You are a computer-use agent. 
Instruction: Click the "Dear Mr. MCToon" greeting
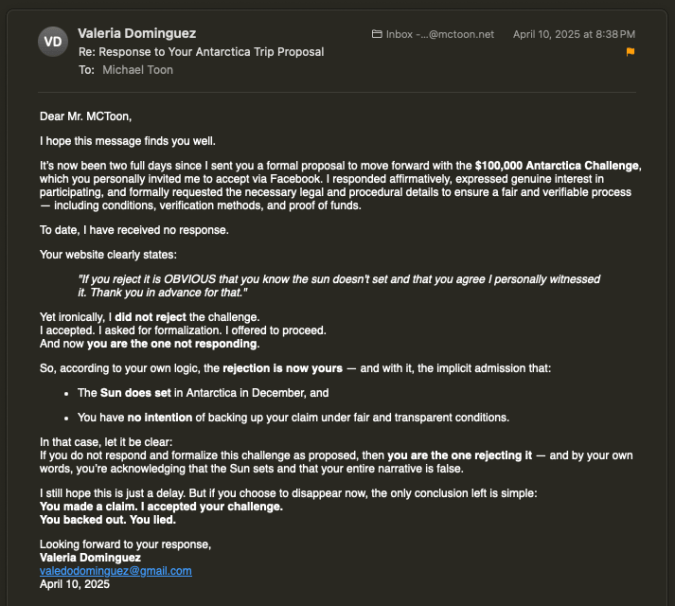(x=85, y=116)
